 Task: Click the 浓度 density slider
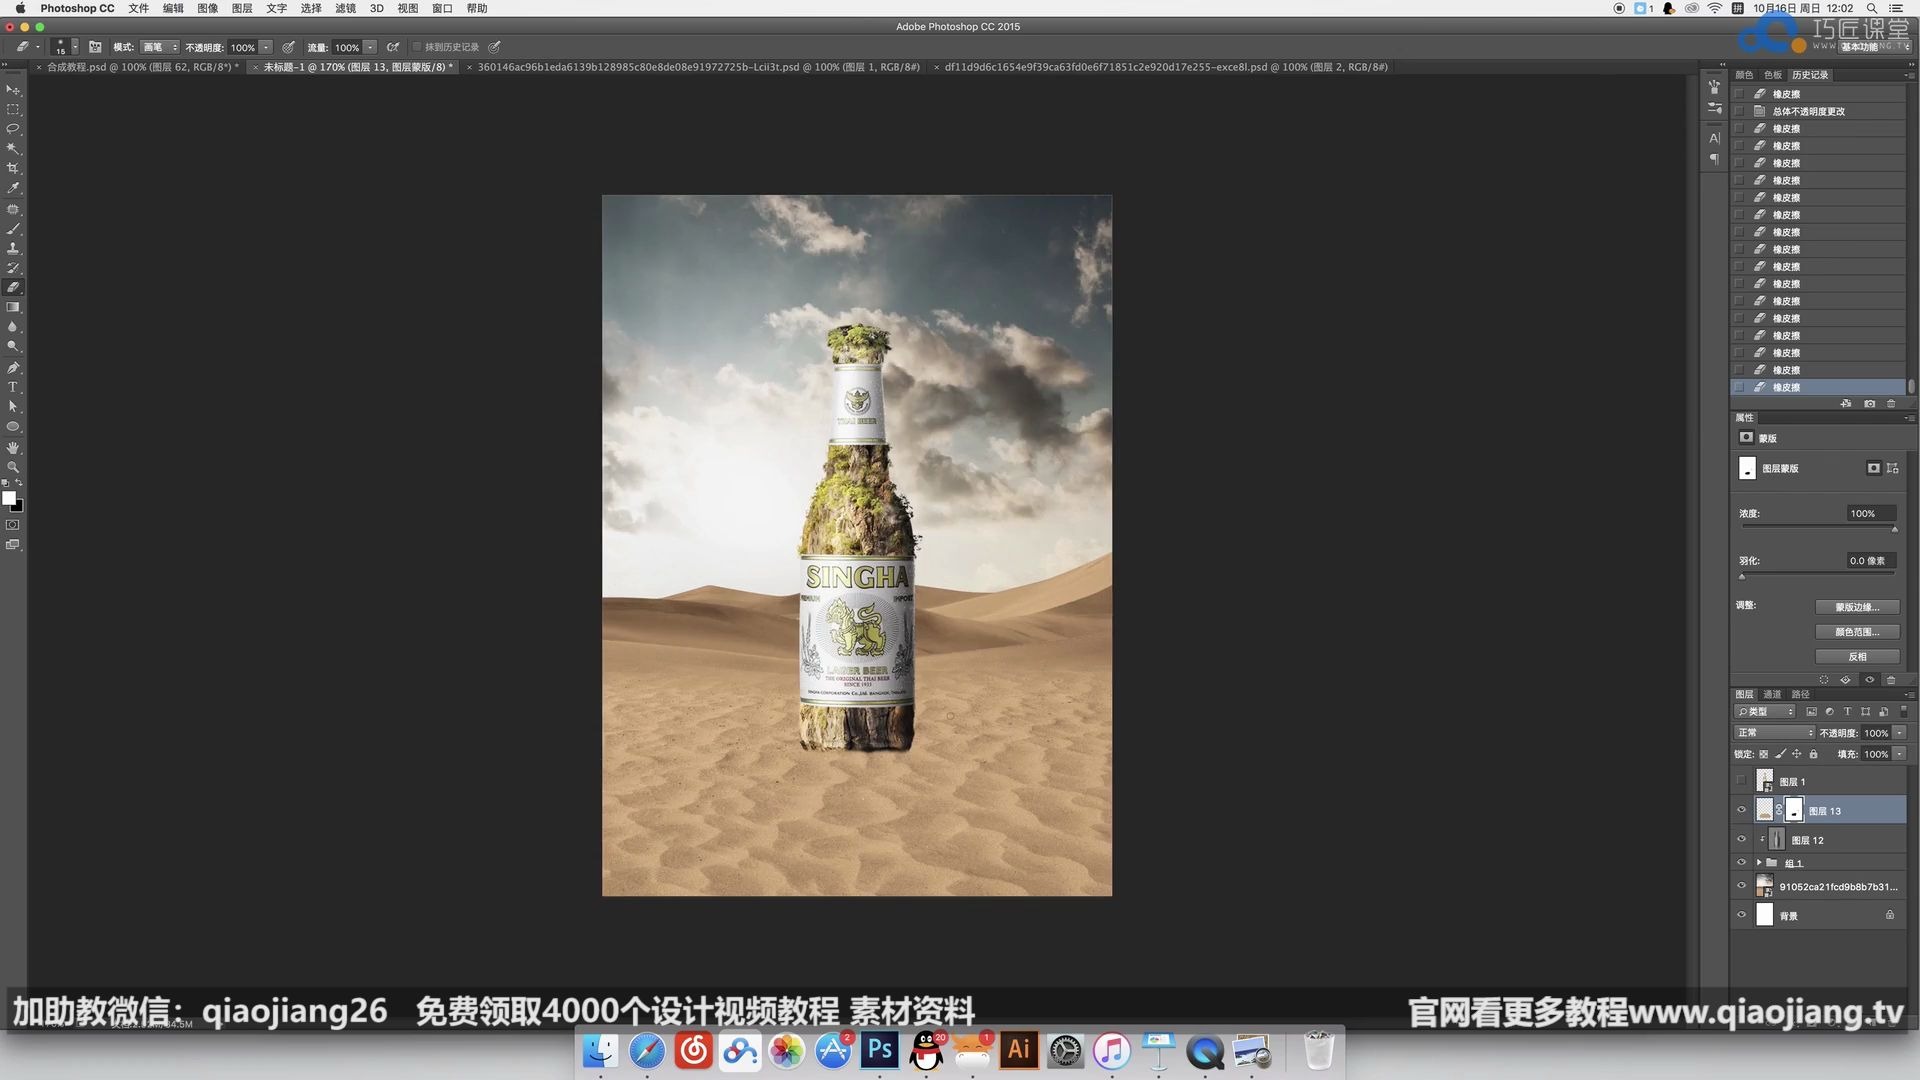(x=1818, y=526)
